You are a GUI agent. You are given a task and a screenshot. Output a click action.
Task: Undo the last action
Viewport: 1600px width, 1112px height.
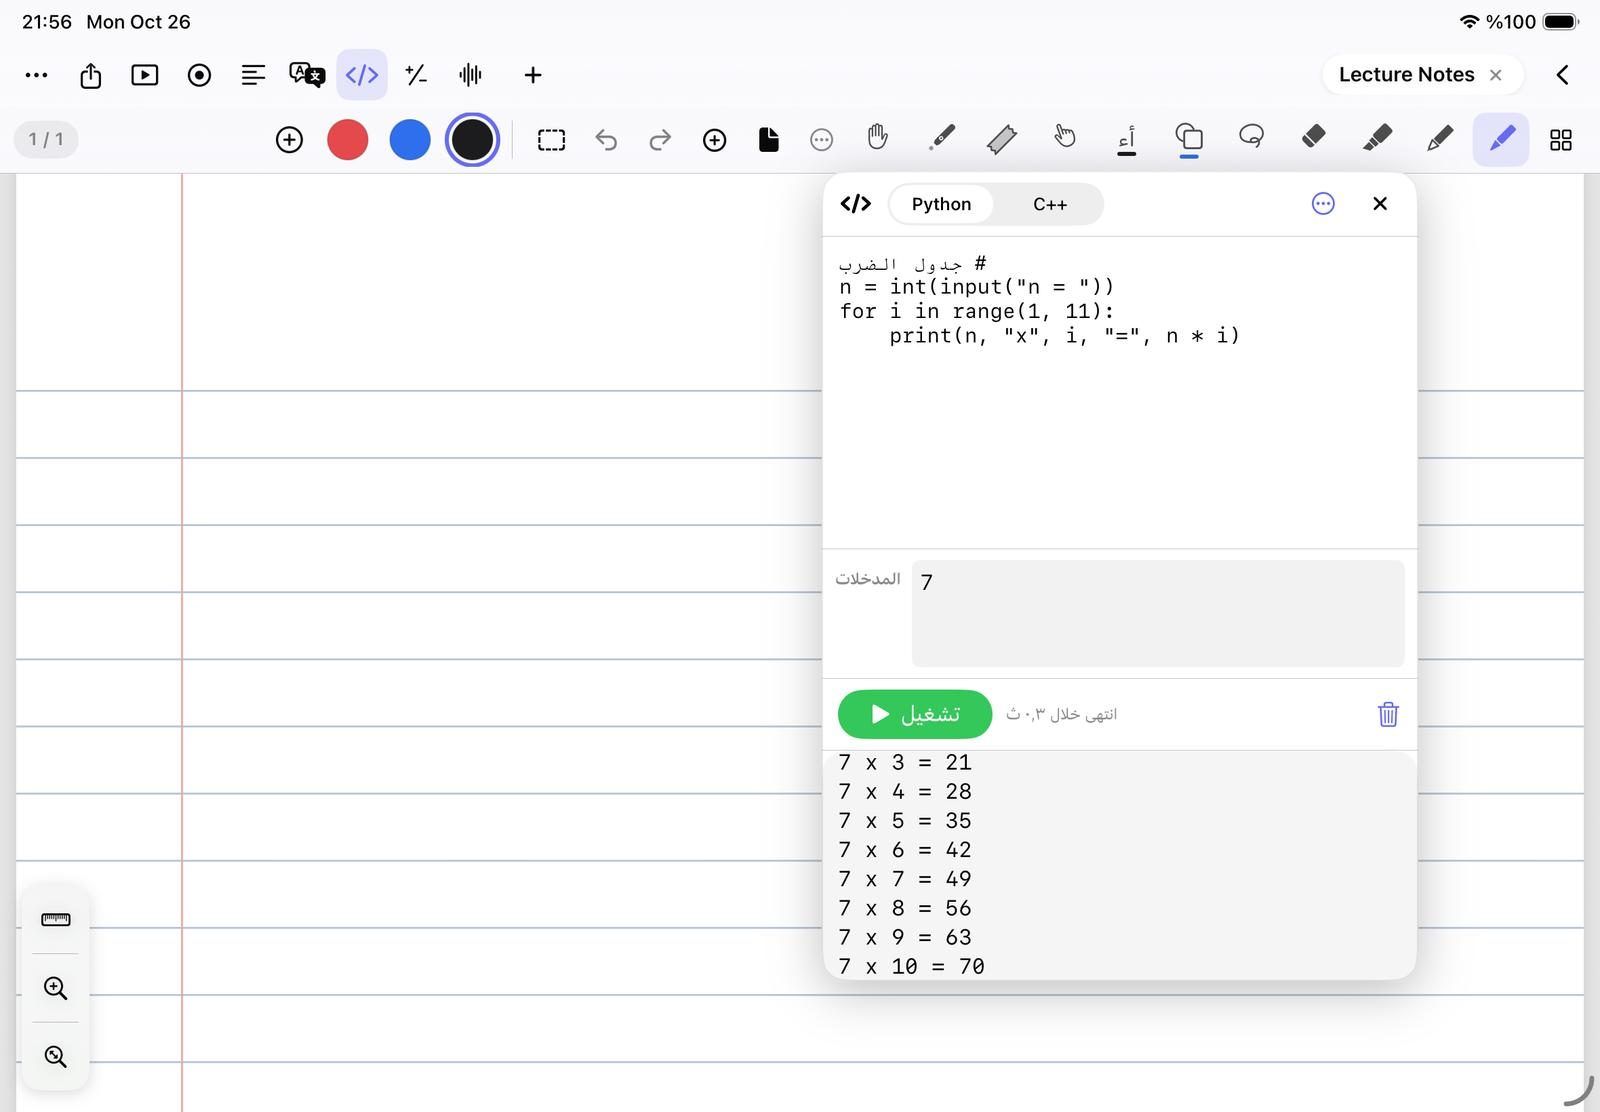click(606, 140)
